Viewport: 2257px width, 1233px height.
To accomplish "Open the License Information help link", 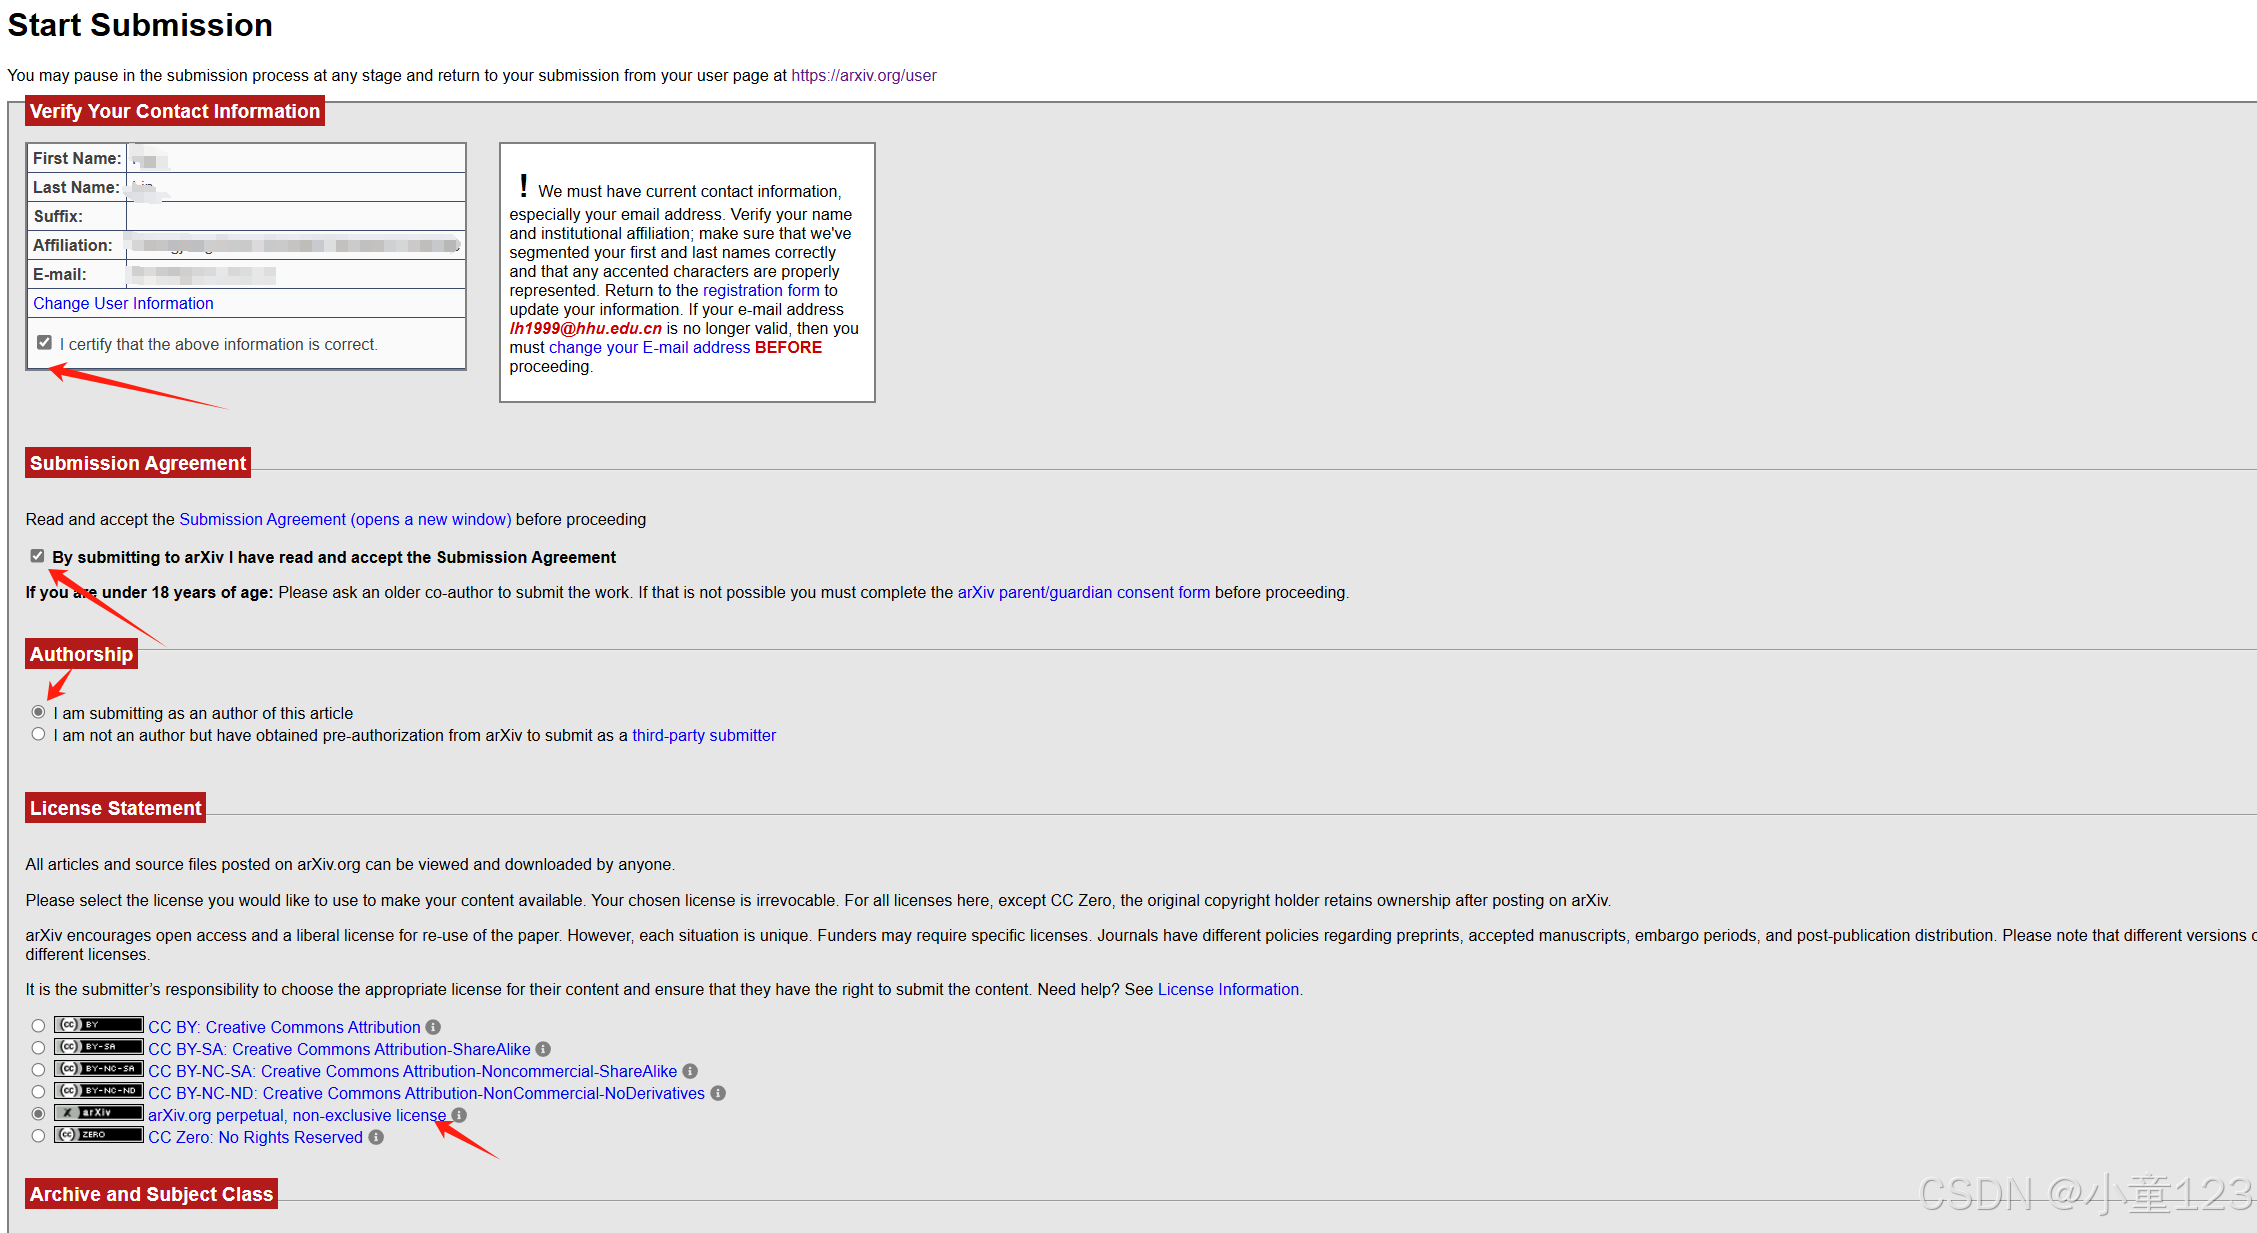I will (x=1228, y=989).
